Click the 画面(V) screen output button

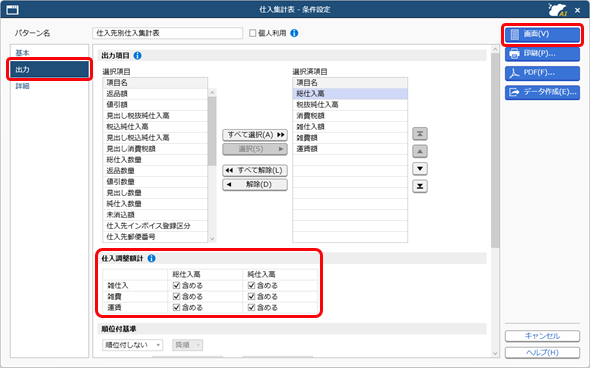pos(542,34)
